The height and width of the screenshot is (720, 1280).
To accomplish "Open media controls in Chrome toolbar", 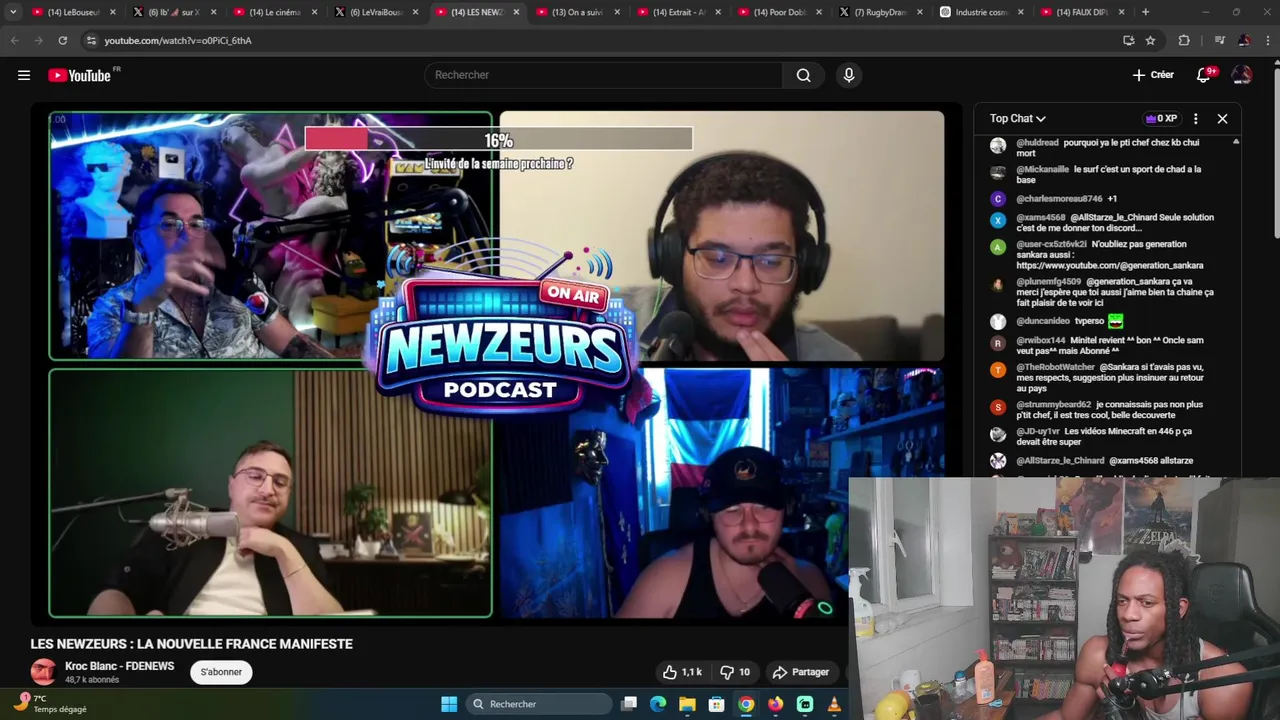I will tap(1219, 40).
